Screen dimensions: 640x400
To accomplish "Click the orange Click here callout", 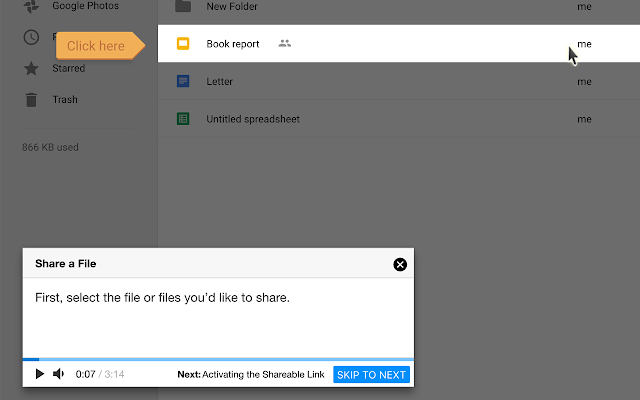I will pyautogui.click(x=97, y=46).
